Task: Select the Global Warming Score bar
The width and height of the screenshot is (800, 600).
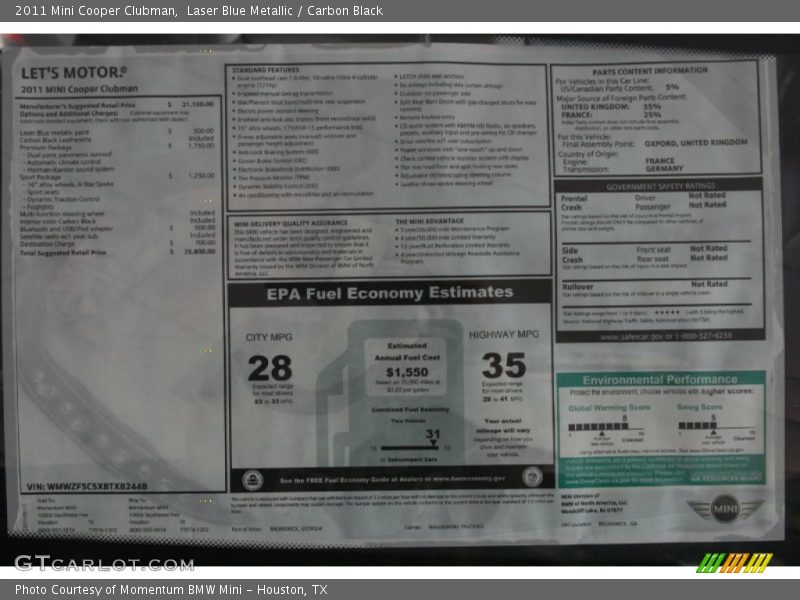Action: click(x=606, y=426)
